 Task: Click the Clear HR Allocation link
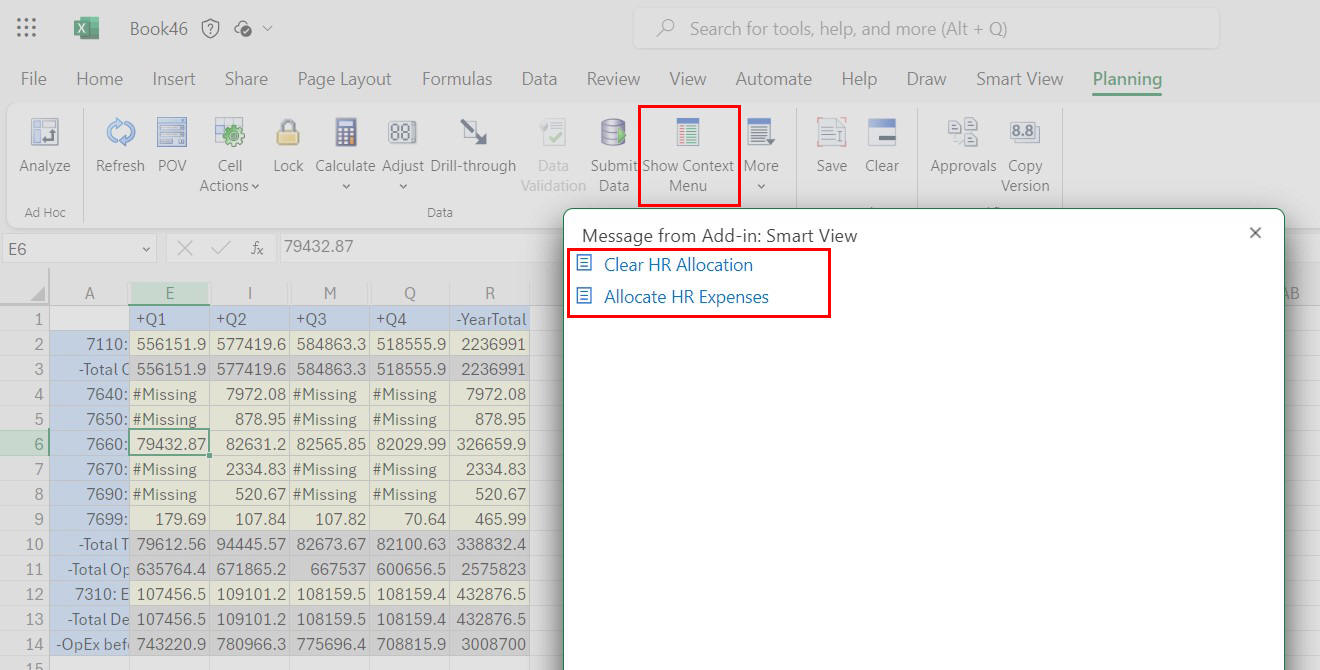(678, 264)
